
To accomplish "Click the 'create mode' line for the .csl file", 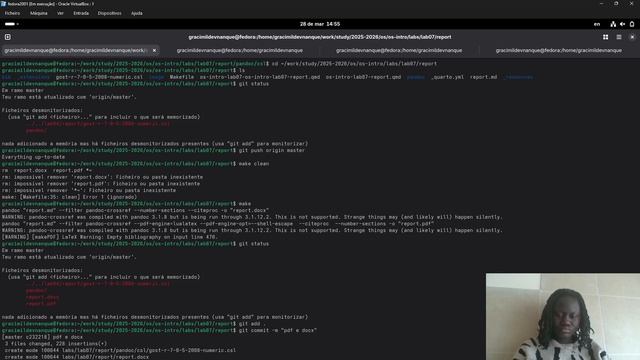I will [x=120, y=350].
